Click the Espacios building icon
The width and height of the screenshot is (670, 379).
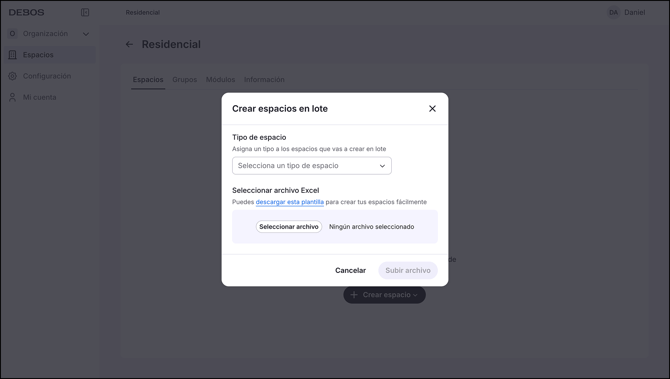coord(12,55)
